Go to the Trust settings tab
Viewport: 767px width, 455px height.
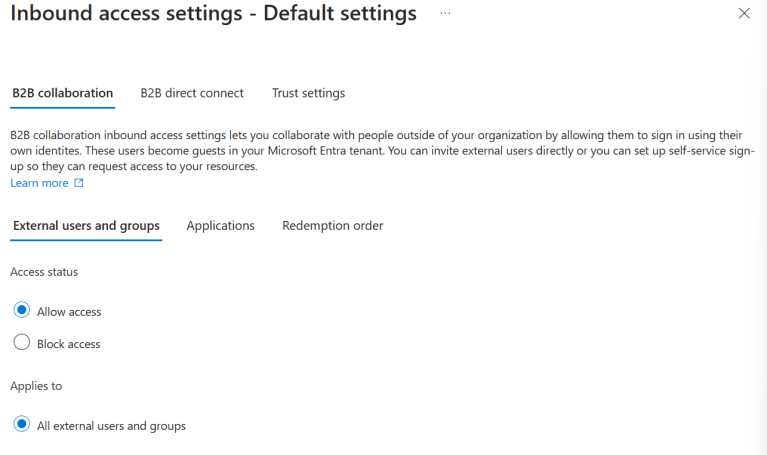coord(308,93)
